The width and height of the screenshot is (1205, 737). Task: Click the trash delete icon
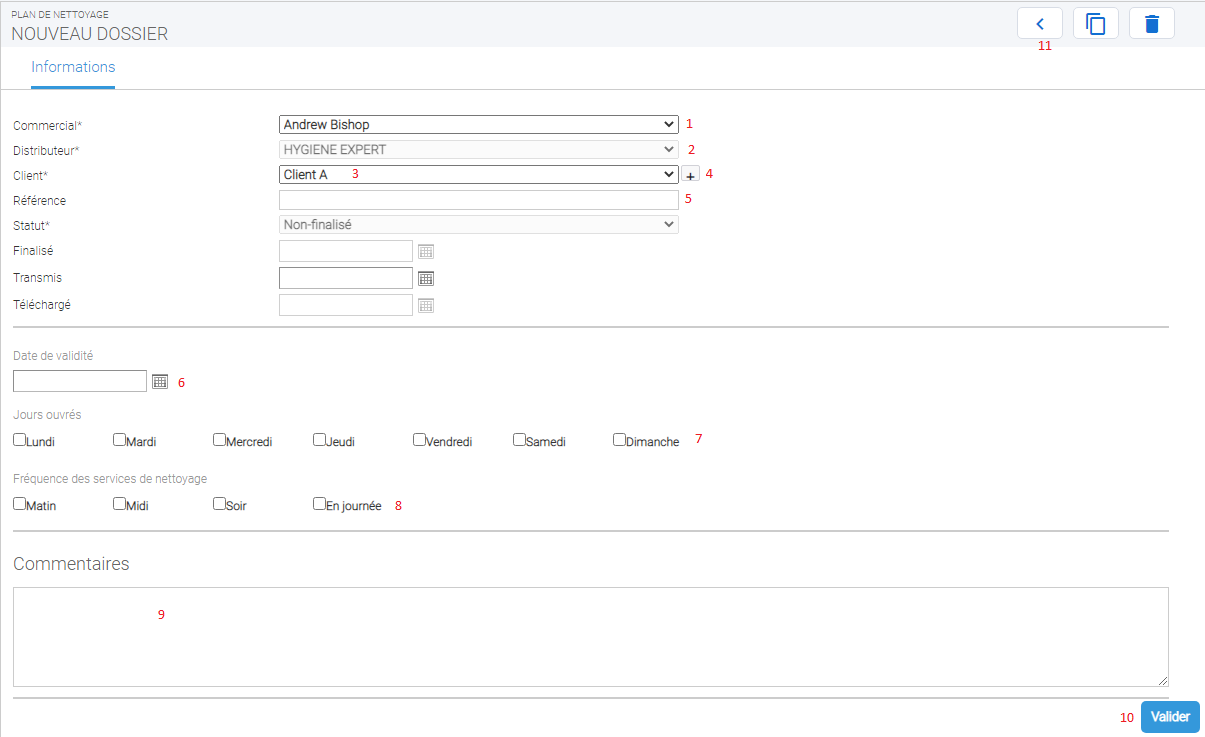[1152, 24]
